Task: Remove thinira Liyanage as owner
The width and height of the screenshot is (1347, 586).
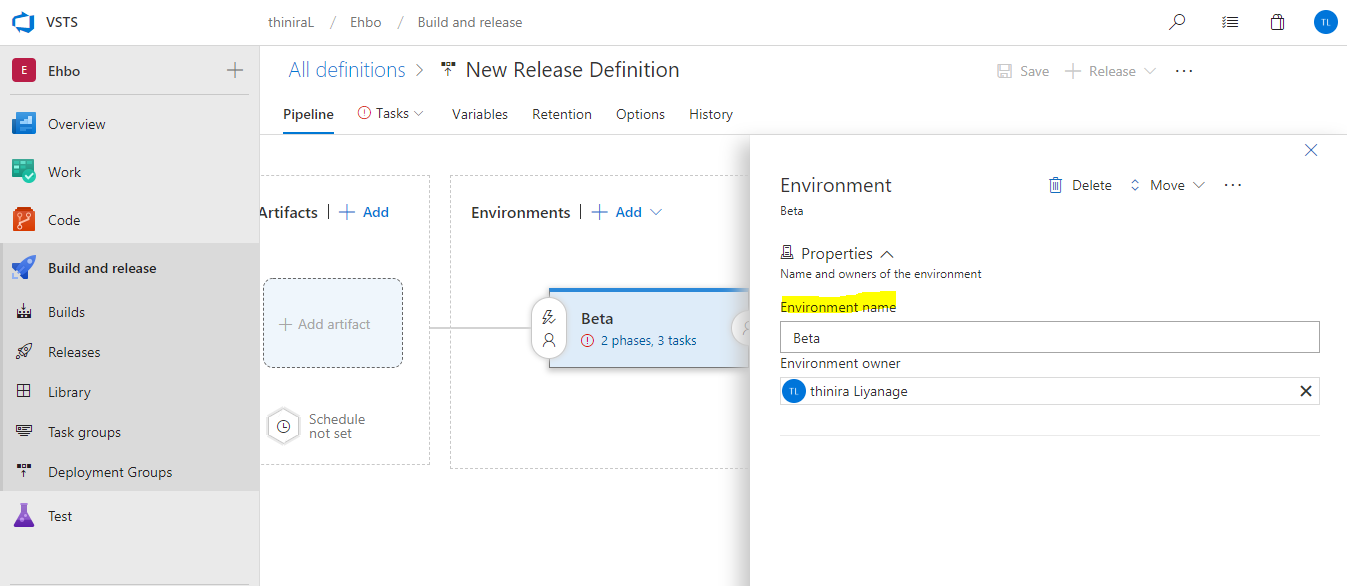Action: coord(1305,391)
